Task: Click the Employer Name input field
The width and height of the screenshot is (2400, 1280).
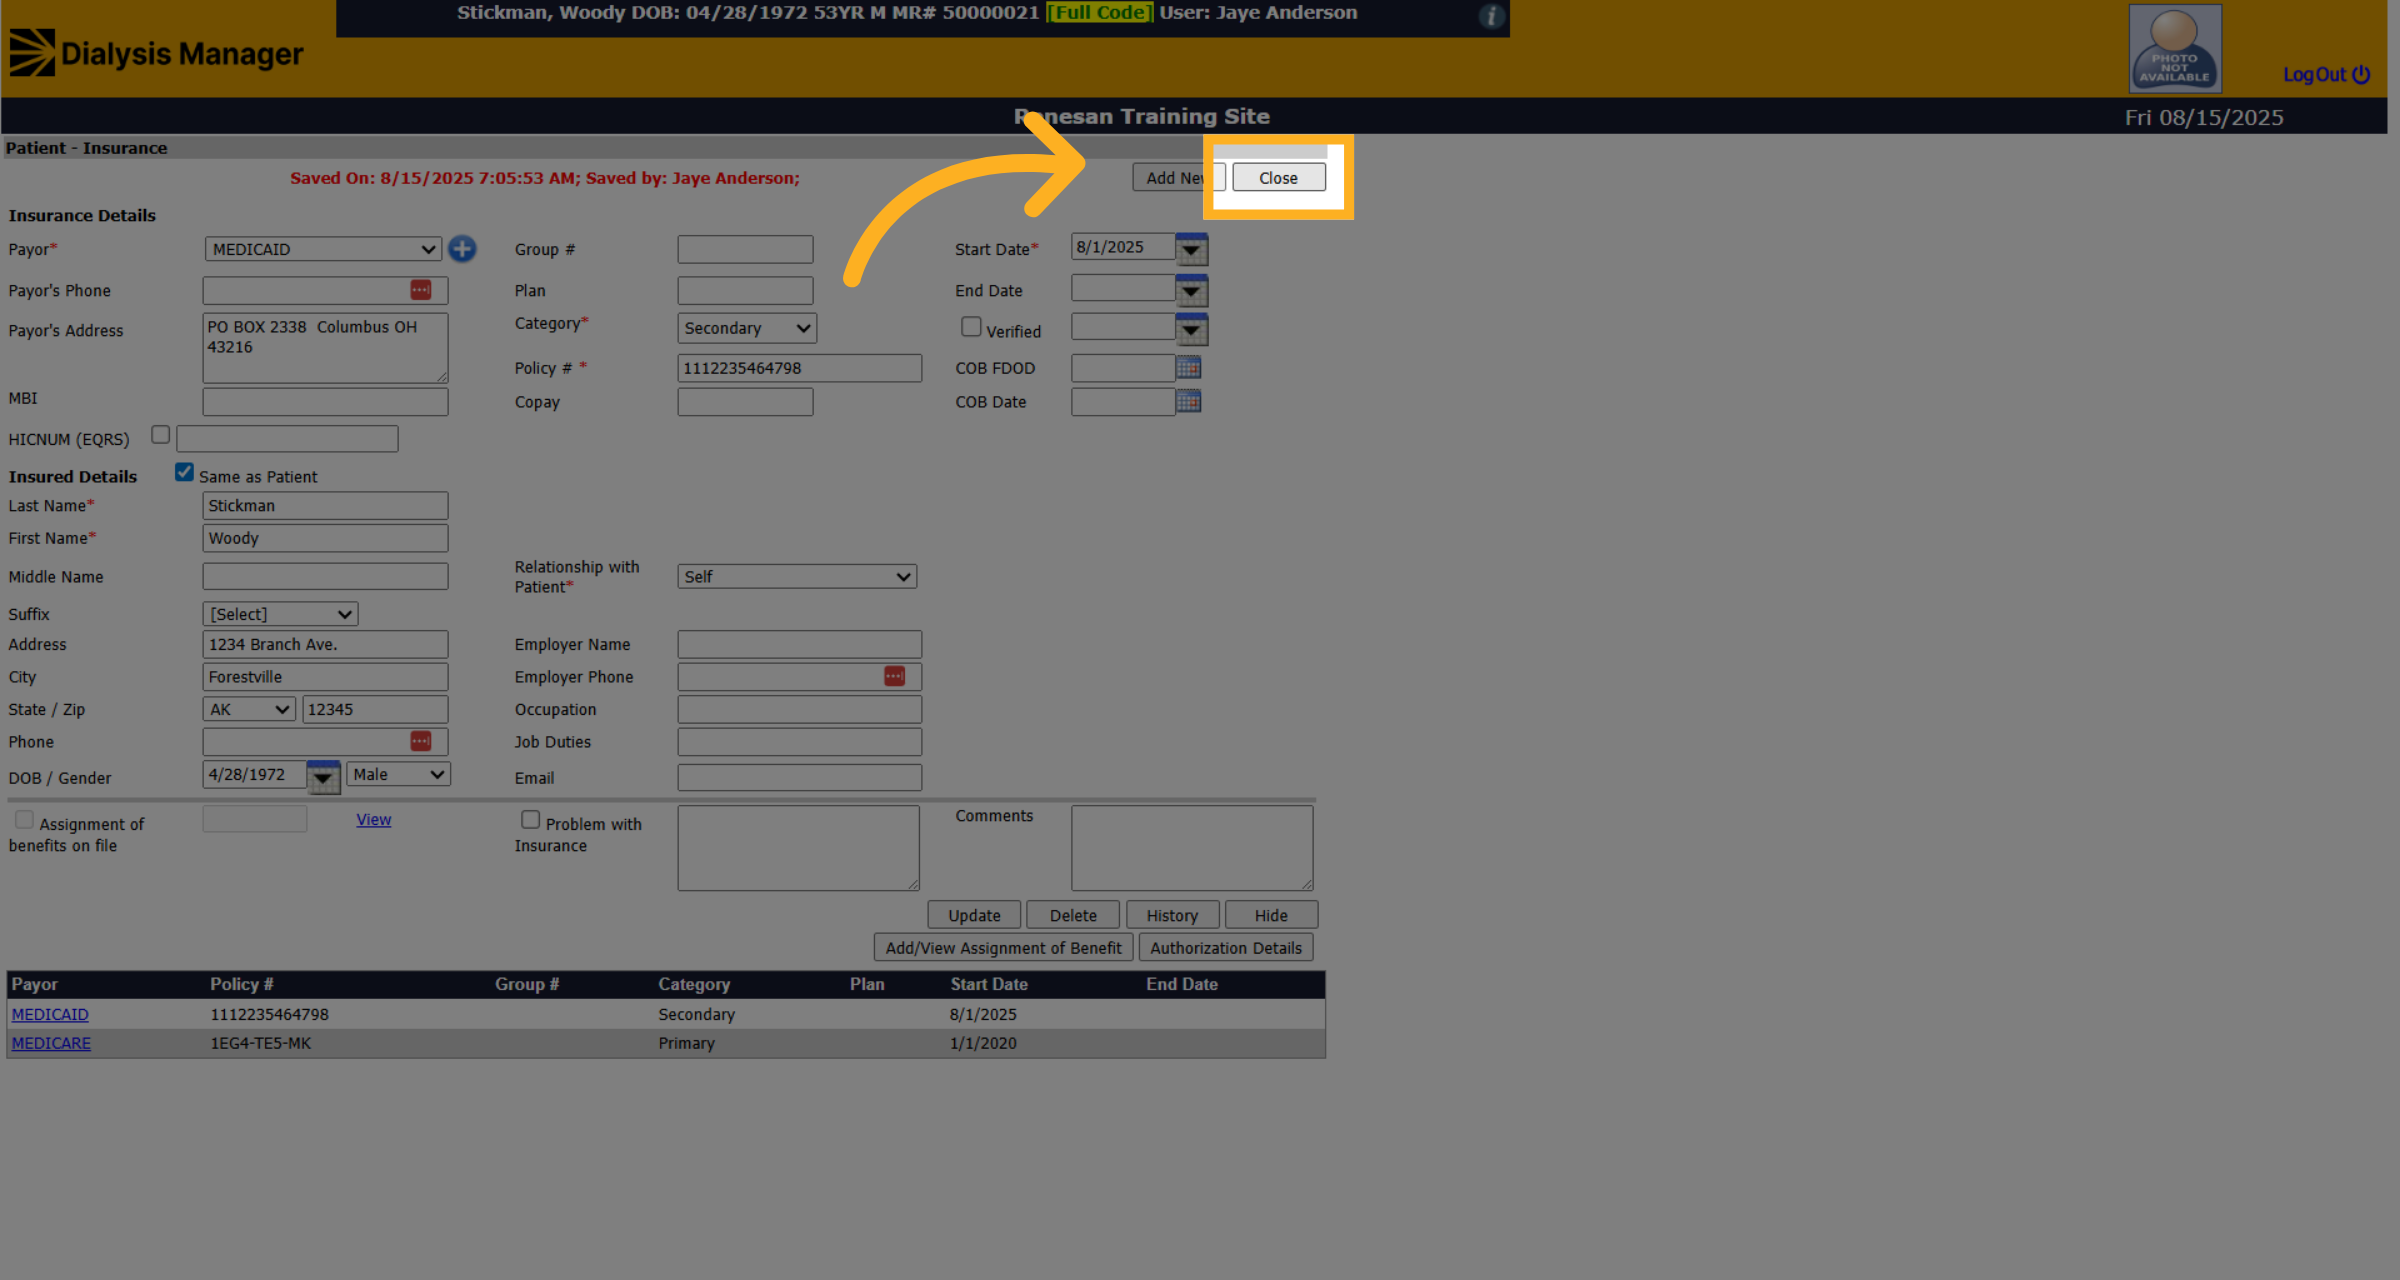Action: click(799, 644)
